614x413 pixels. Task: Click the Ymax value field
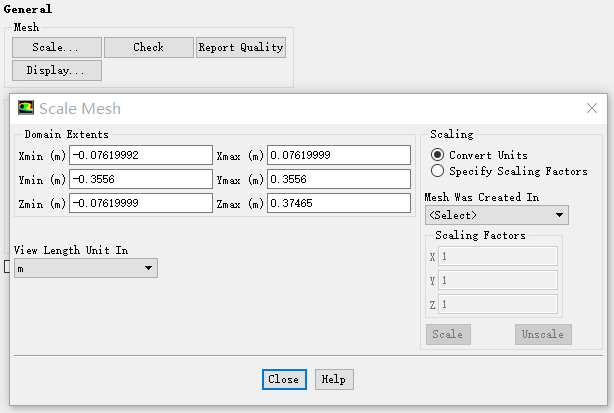pyautogui.click(x=339, y=179)
